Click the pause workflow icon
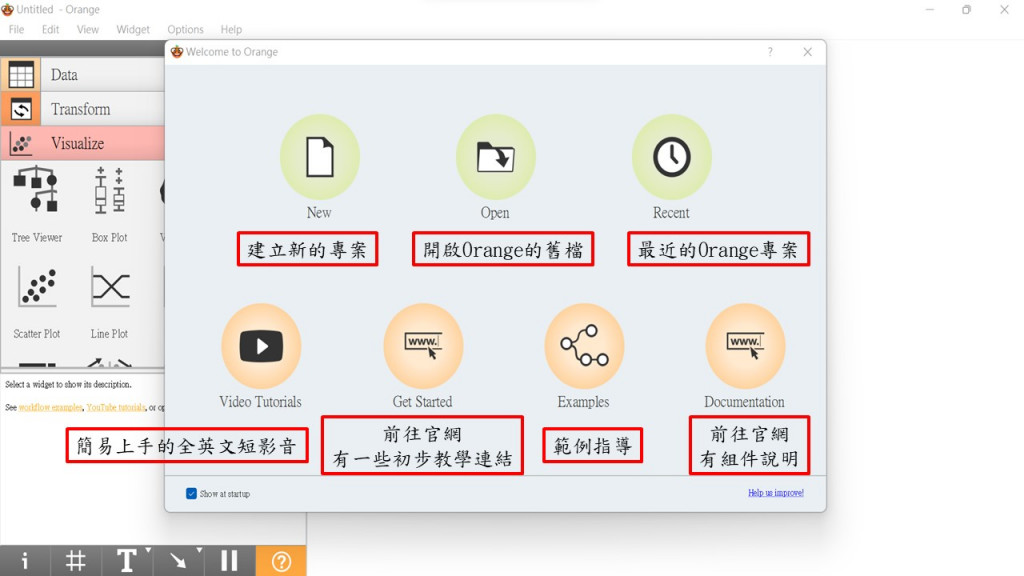Viewport: 1024px width, 576px height. click(x=229, y=560)
